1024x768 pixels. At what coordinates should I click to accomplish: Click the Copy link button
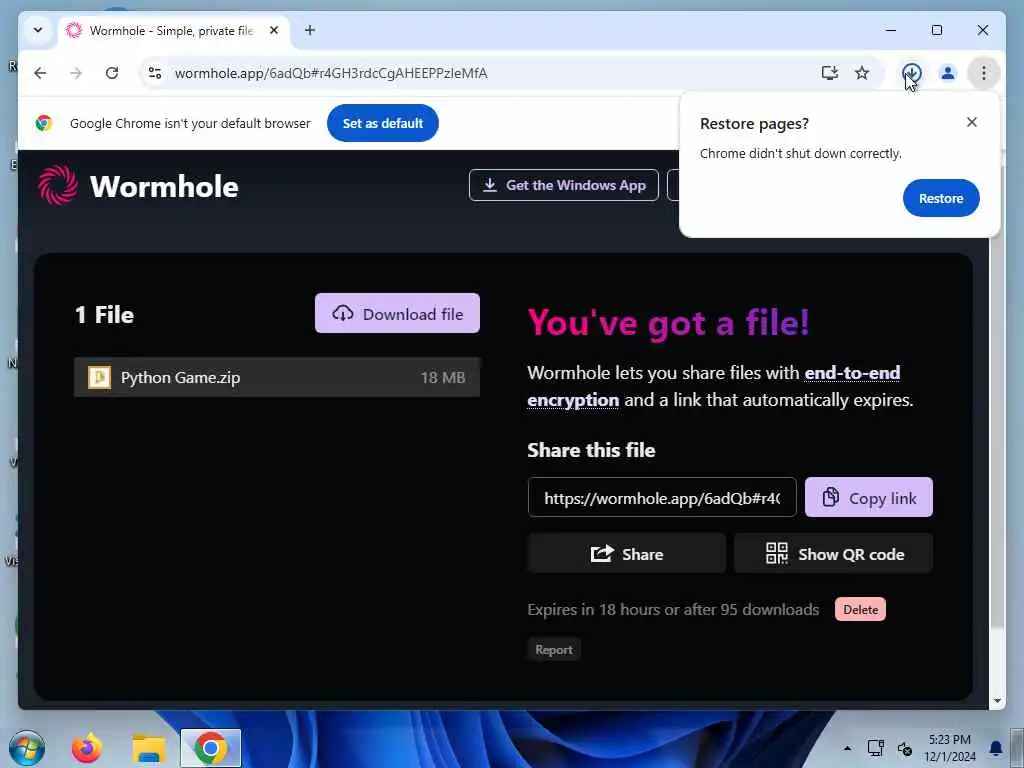click(869, 498)
